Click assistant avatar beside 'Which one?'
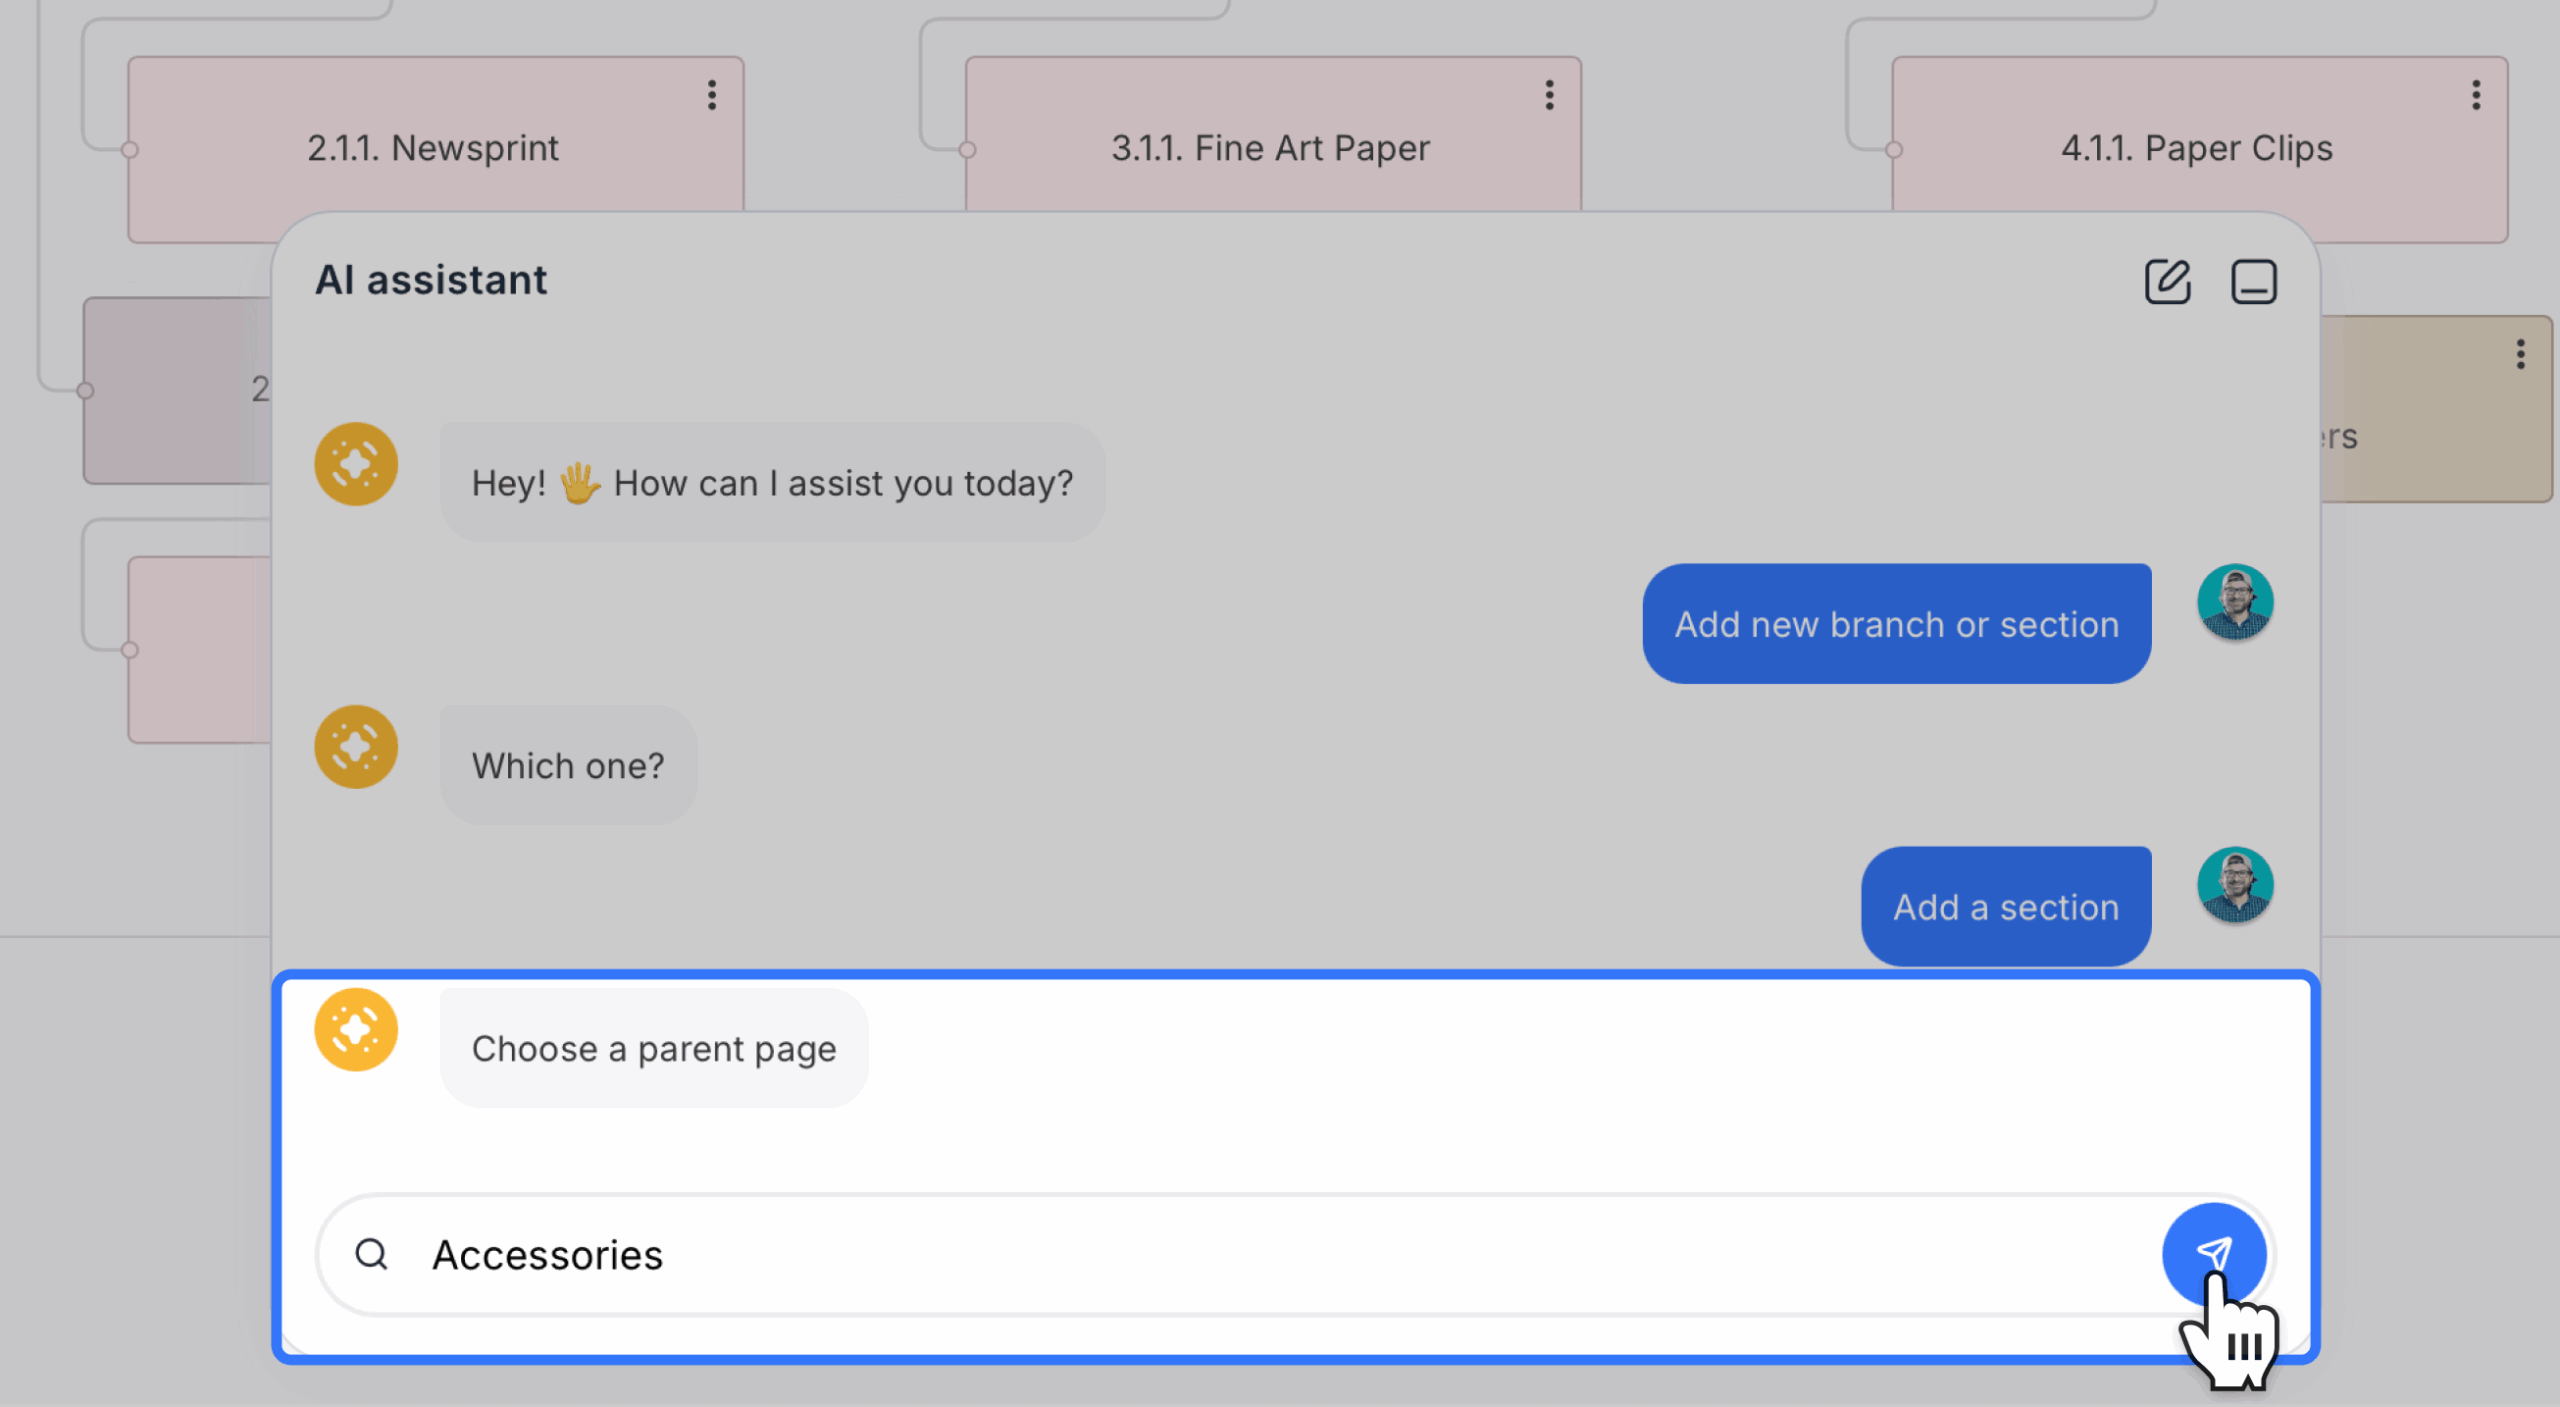The height and width of the screenshot is (1407, 2560). tap(356, 747)
